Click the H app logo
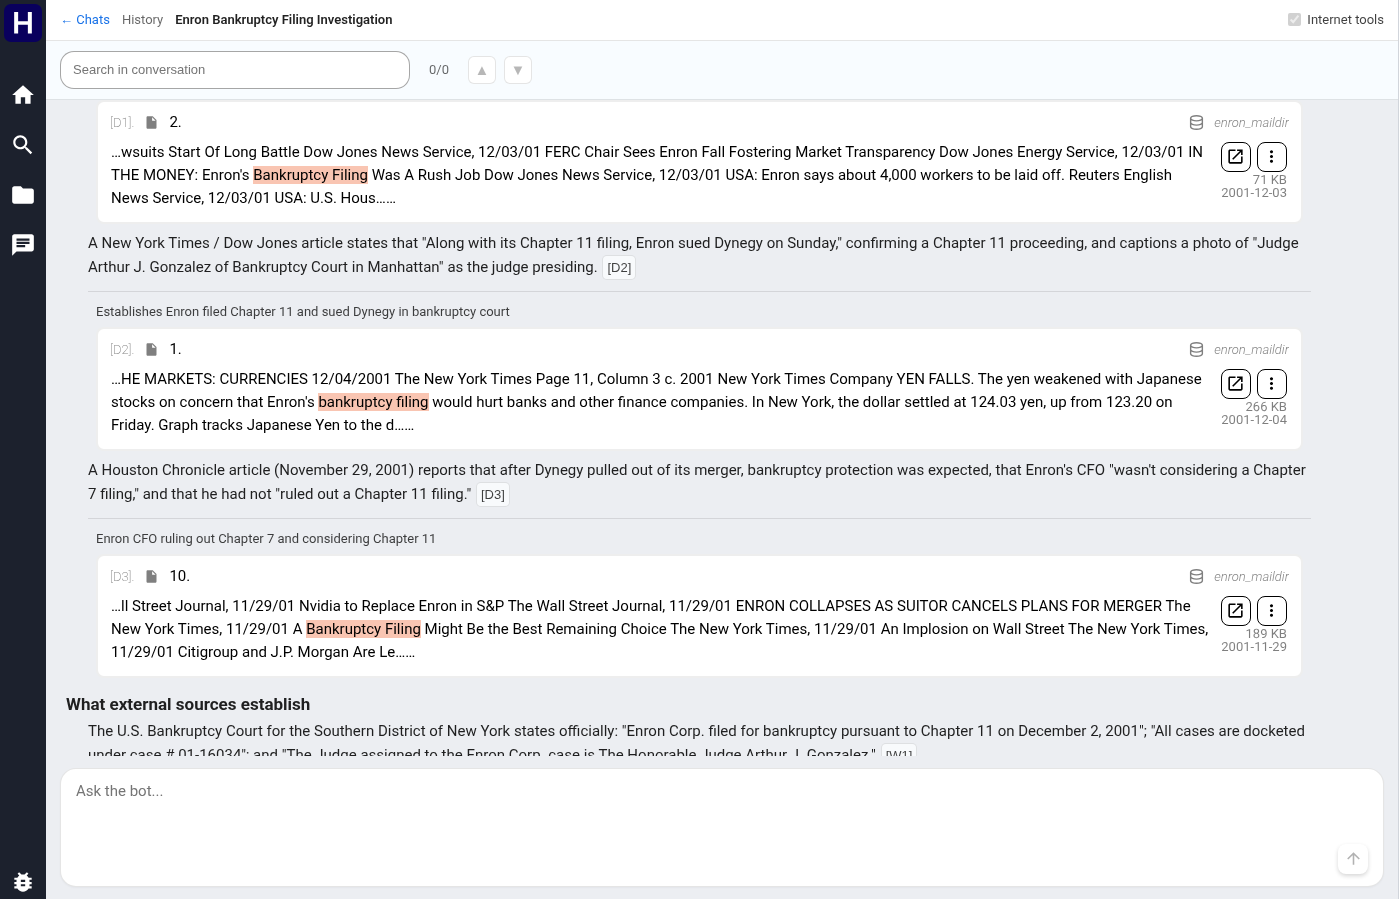This screenshot has height=900, width=1400. click(x=23, y=22)
